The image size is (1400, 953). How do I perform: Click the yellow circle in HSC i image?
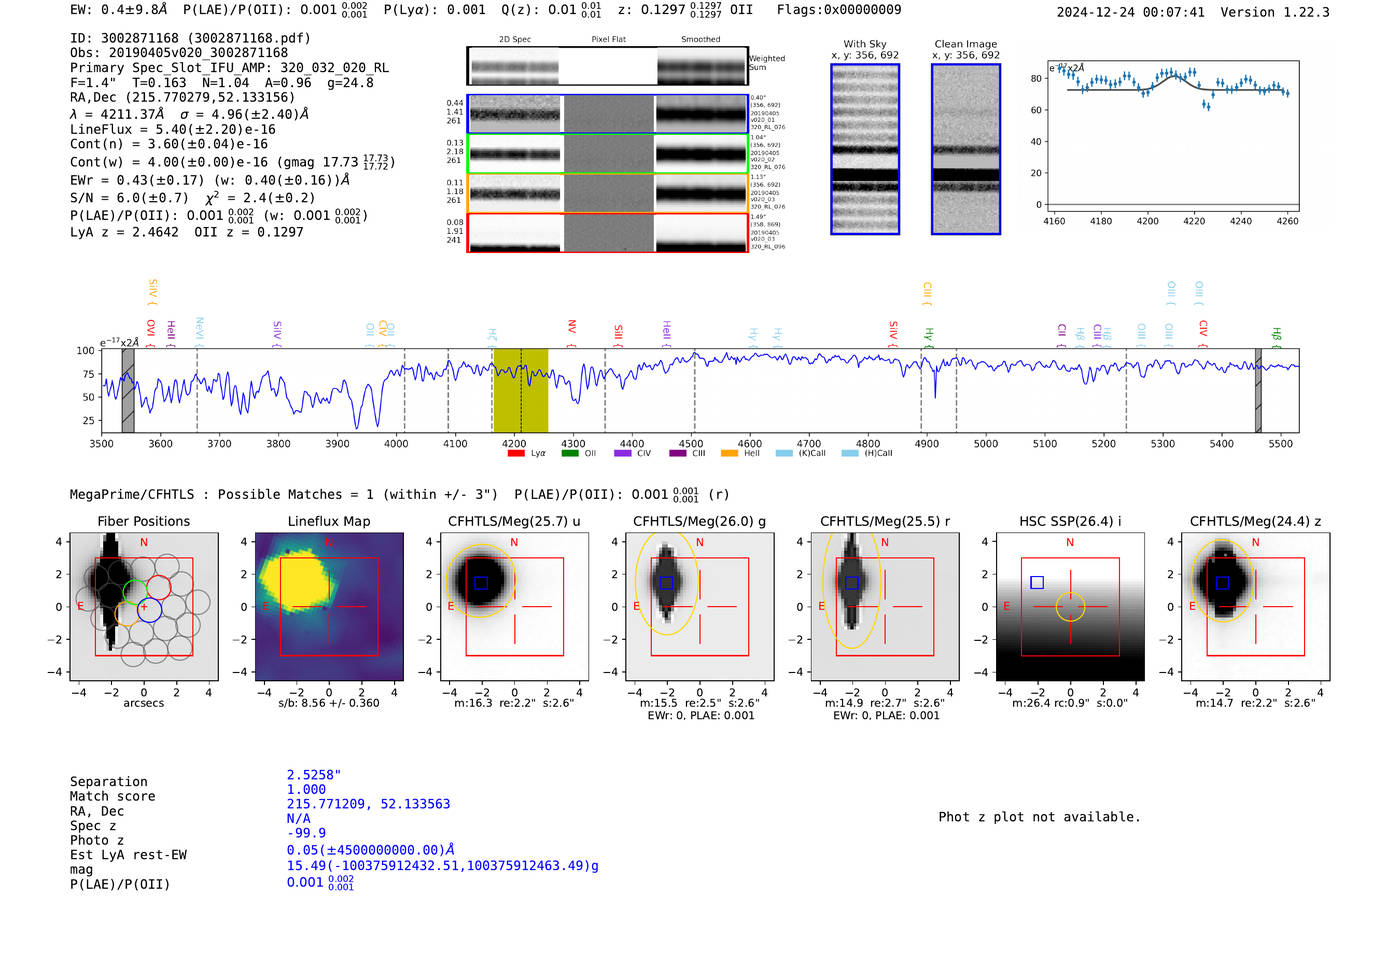tap(1070, 606)
